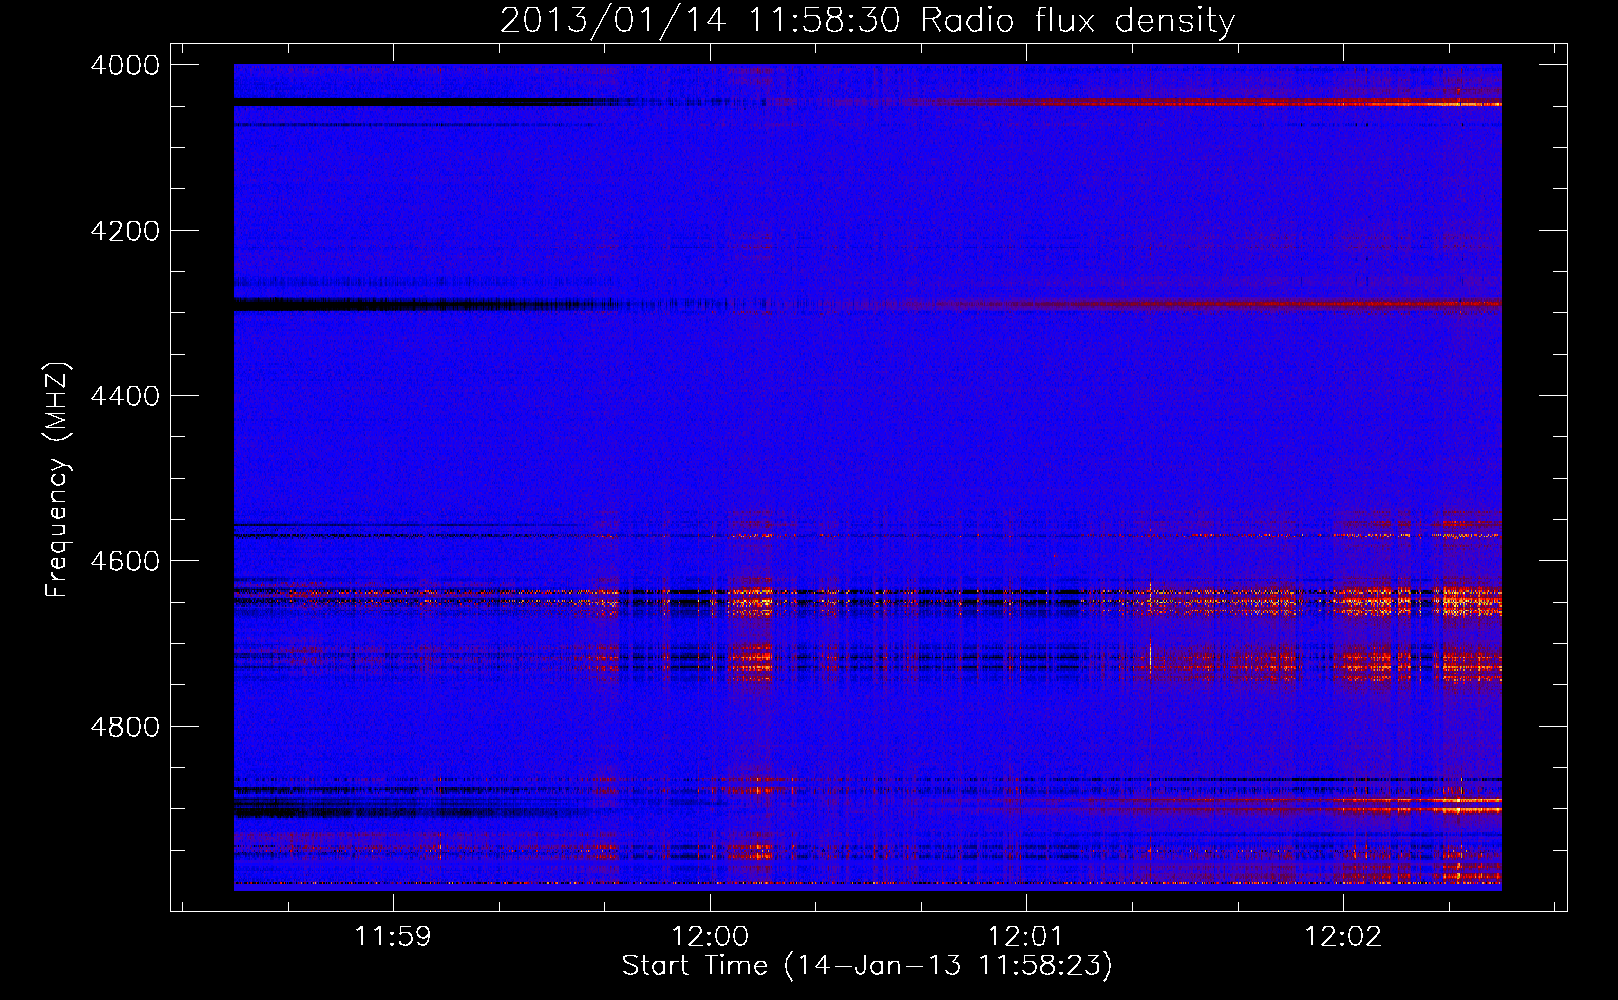Click the 4200 frequency tick label
This screenshot has width=1618, height=1000.
pyautogui.click(x=125, y=231)
